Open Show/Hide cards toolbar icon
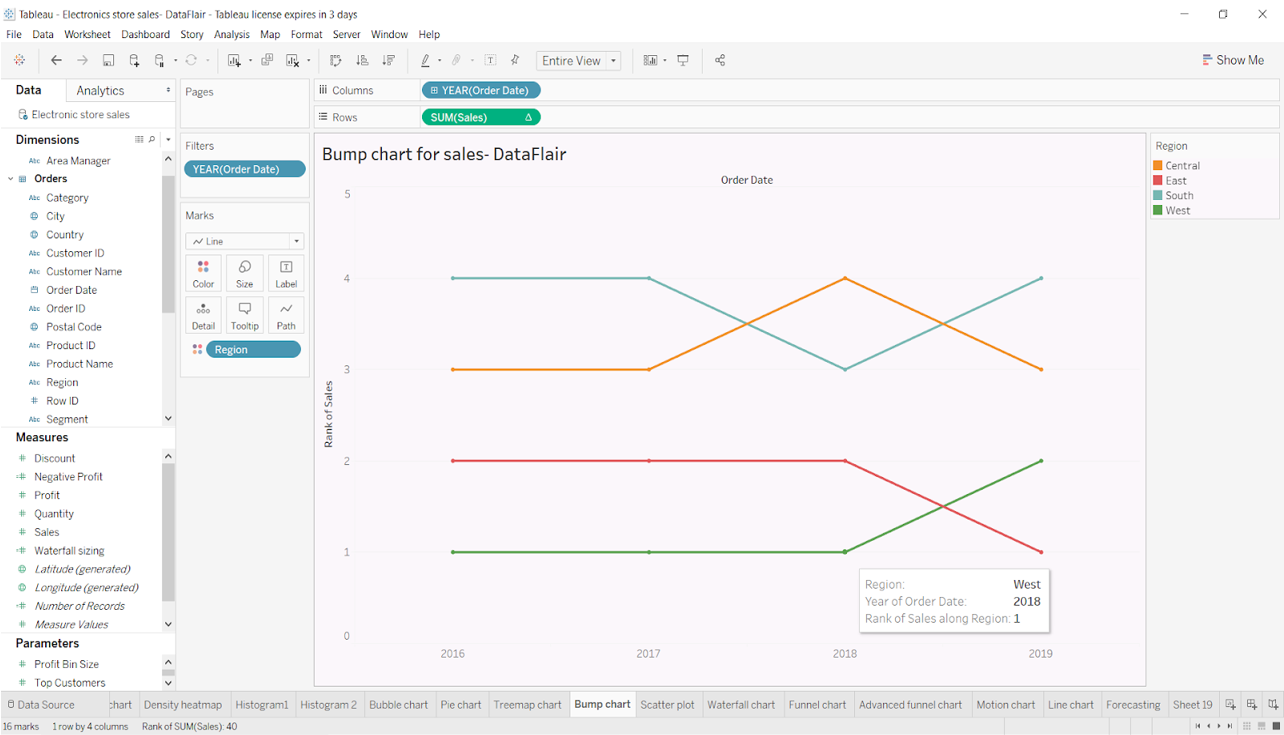 650,60
